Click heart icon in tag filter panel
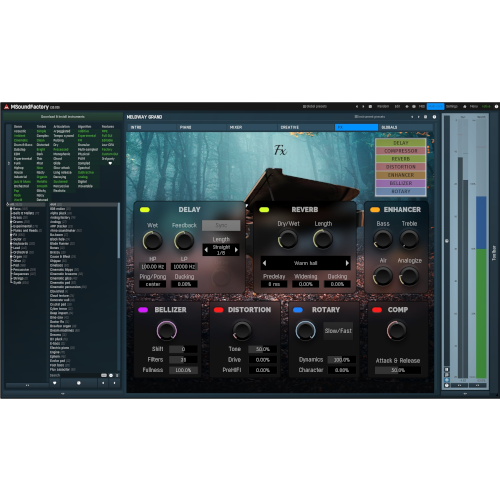Image resolution: width=500 pixels, height=500 pixels. 110,163
